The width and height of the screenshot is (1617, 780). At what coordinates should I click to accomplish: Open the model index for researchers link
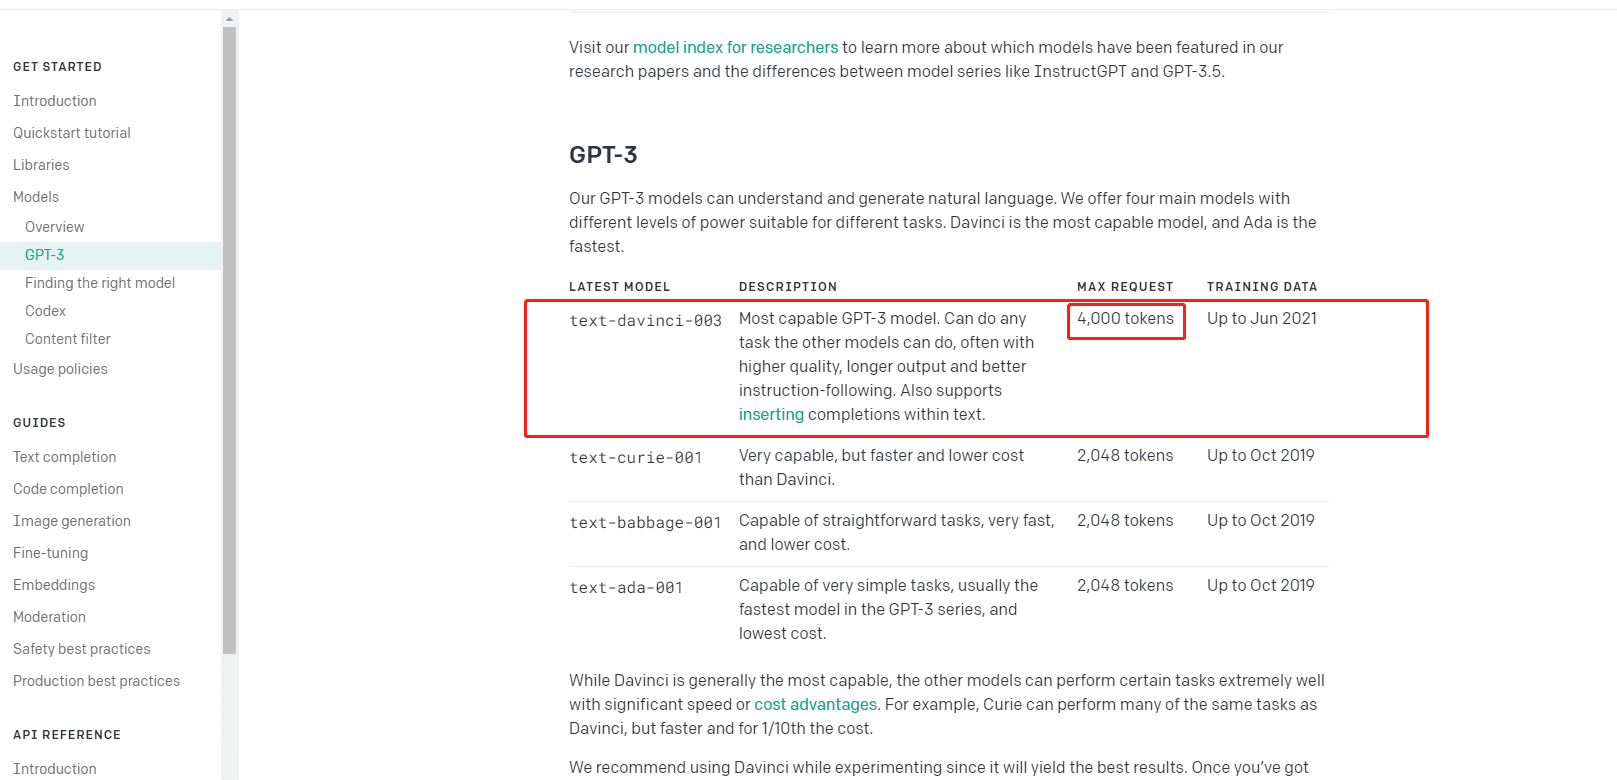[x=735, y=47]
